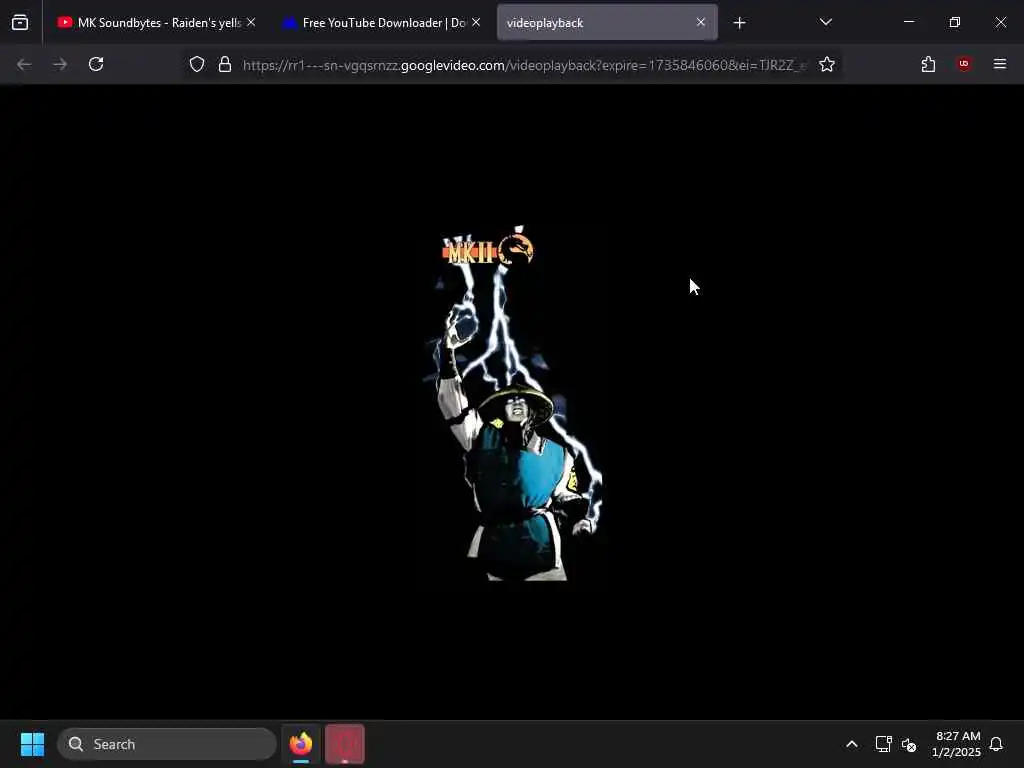The image size is (1024, 768).
Task: Minimize the Firefox window
Action: point(908,22)
